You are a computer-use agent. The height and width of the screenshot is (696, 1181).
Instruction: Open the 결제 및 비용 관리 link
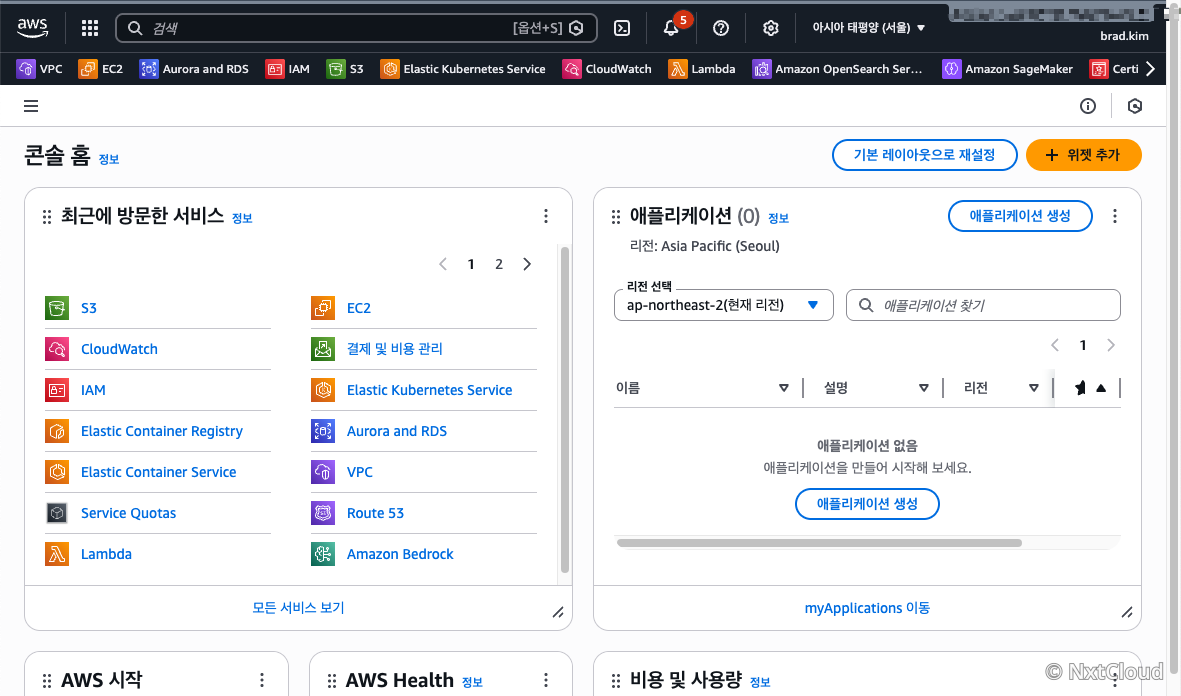395,349
